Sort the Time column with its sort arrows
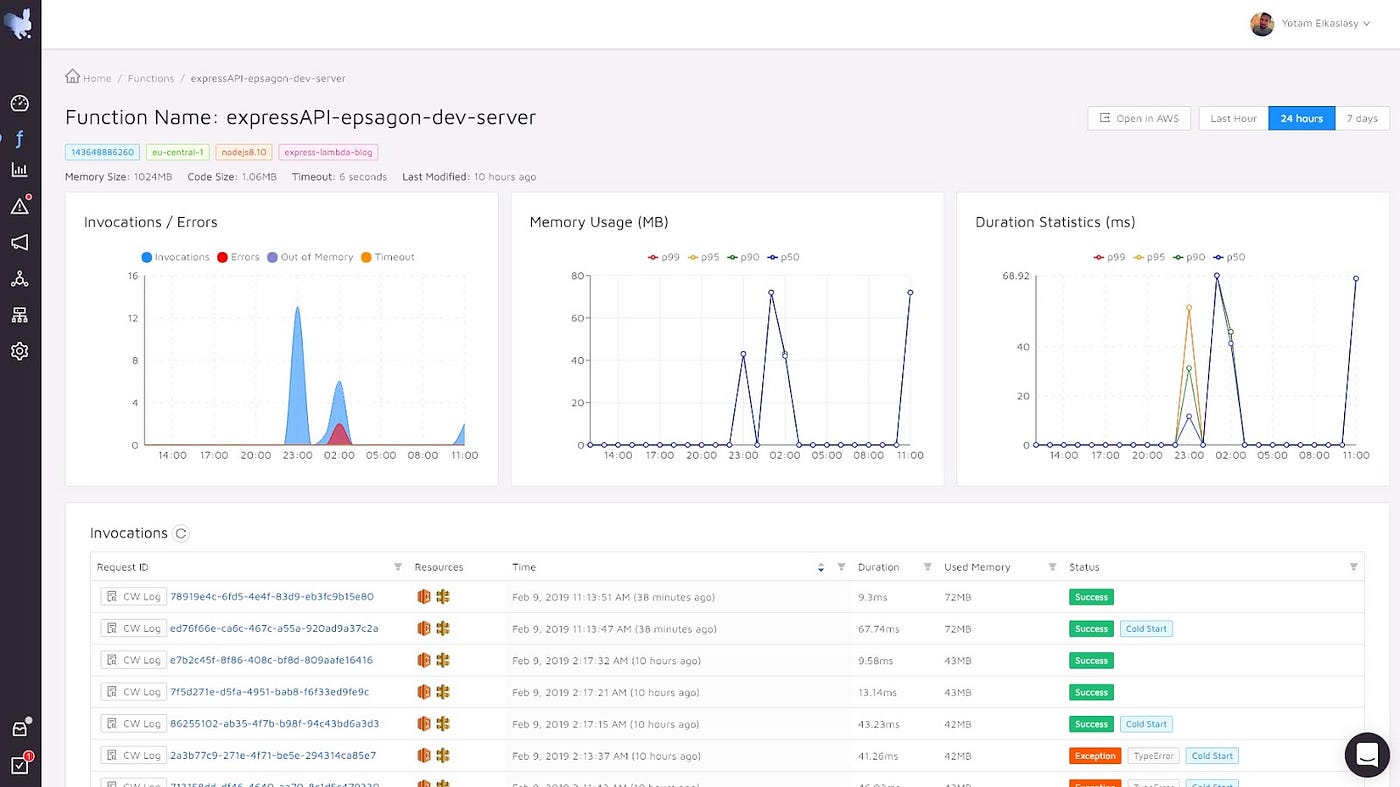The height and width of the screenshot is (787, 1400). pyautogui.click(x=821, y=567)
